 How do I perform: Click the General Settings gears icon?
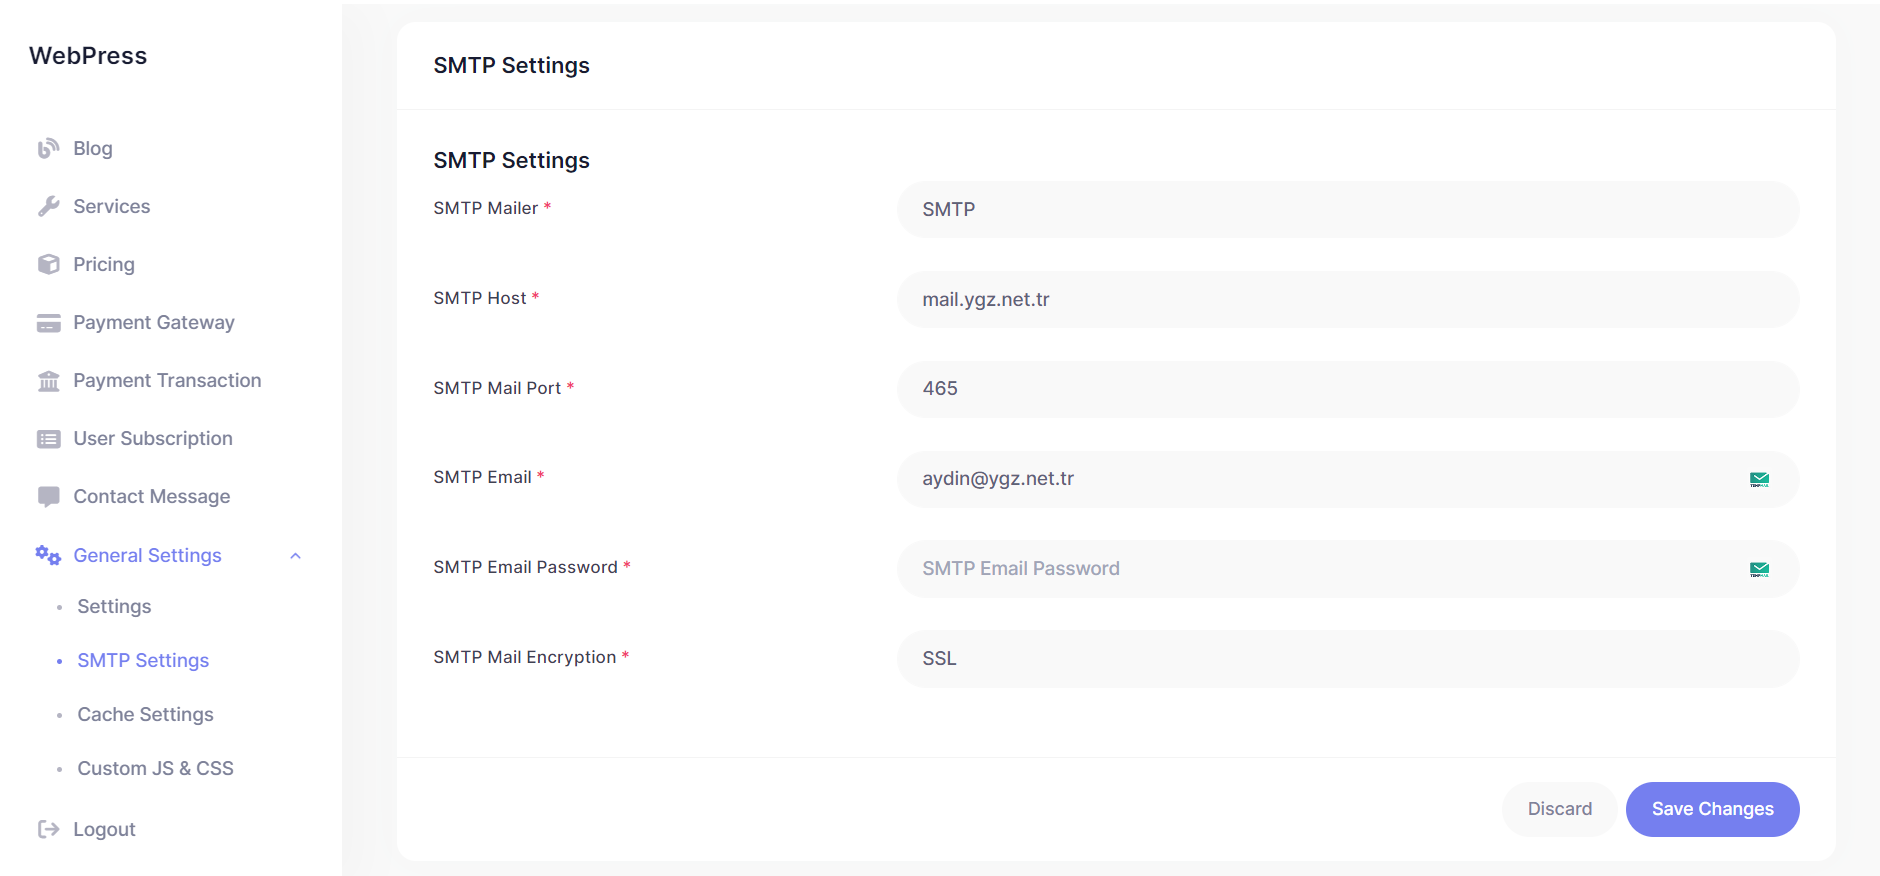(x=46, y=555)
